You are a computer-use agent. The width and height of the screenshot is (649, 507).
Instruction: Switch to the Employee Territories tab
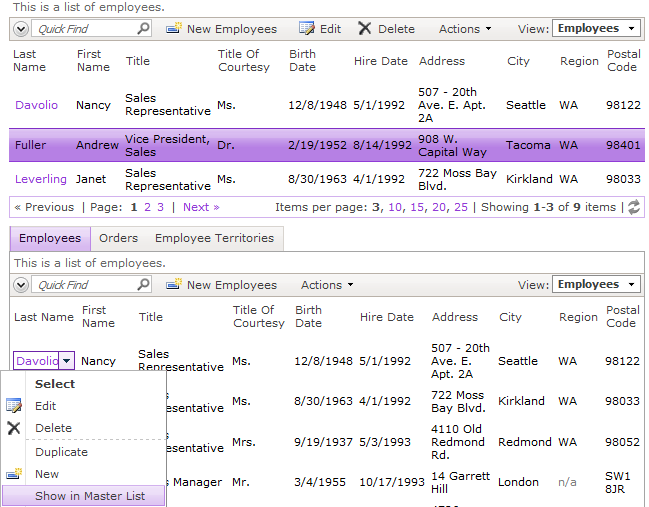[214, 238]
